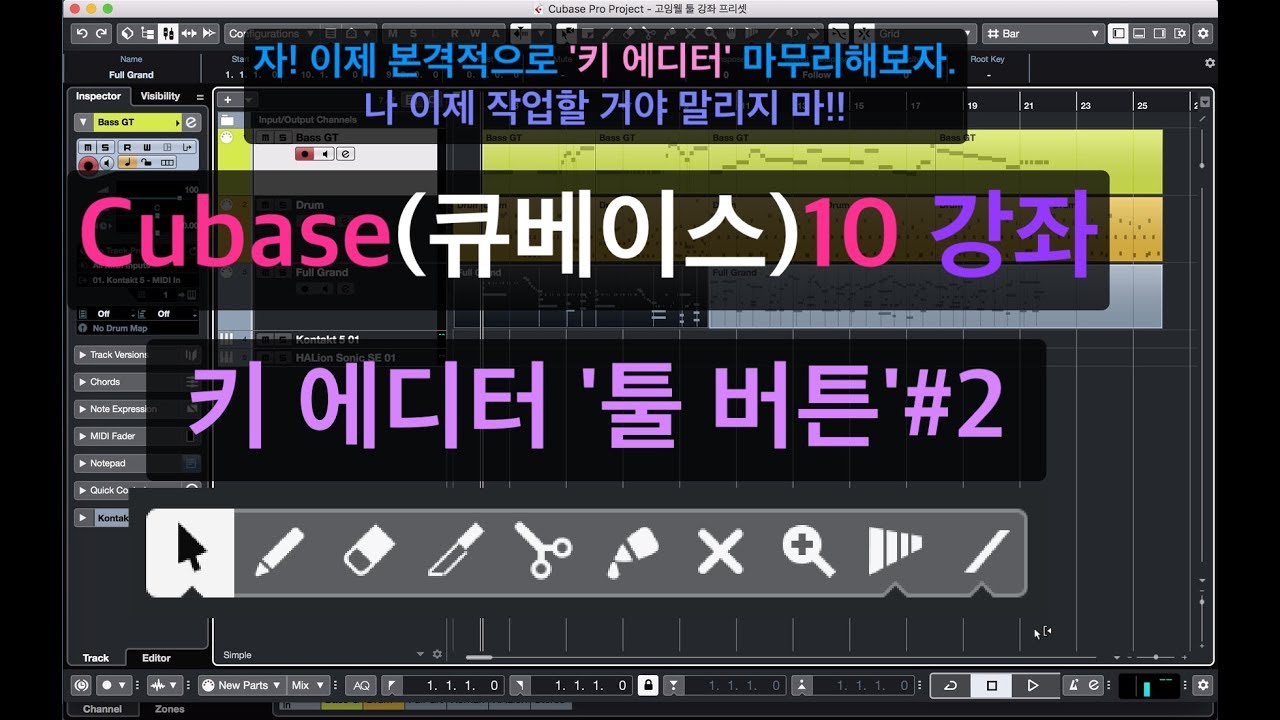Click the X icon beside the Grid dropdown
The width and height of the screenshot is (1280, 720).
pos(863,34)
